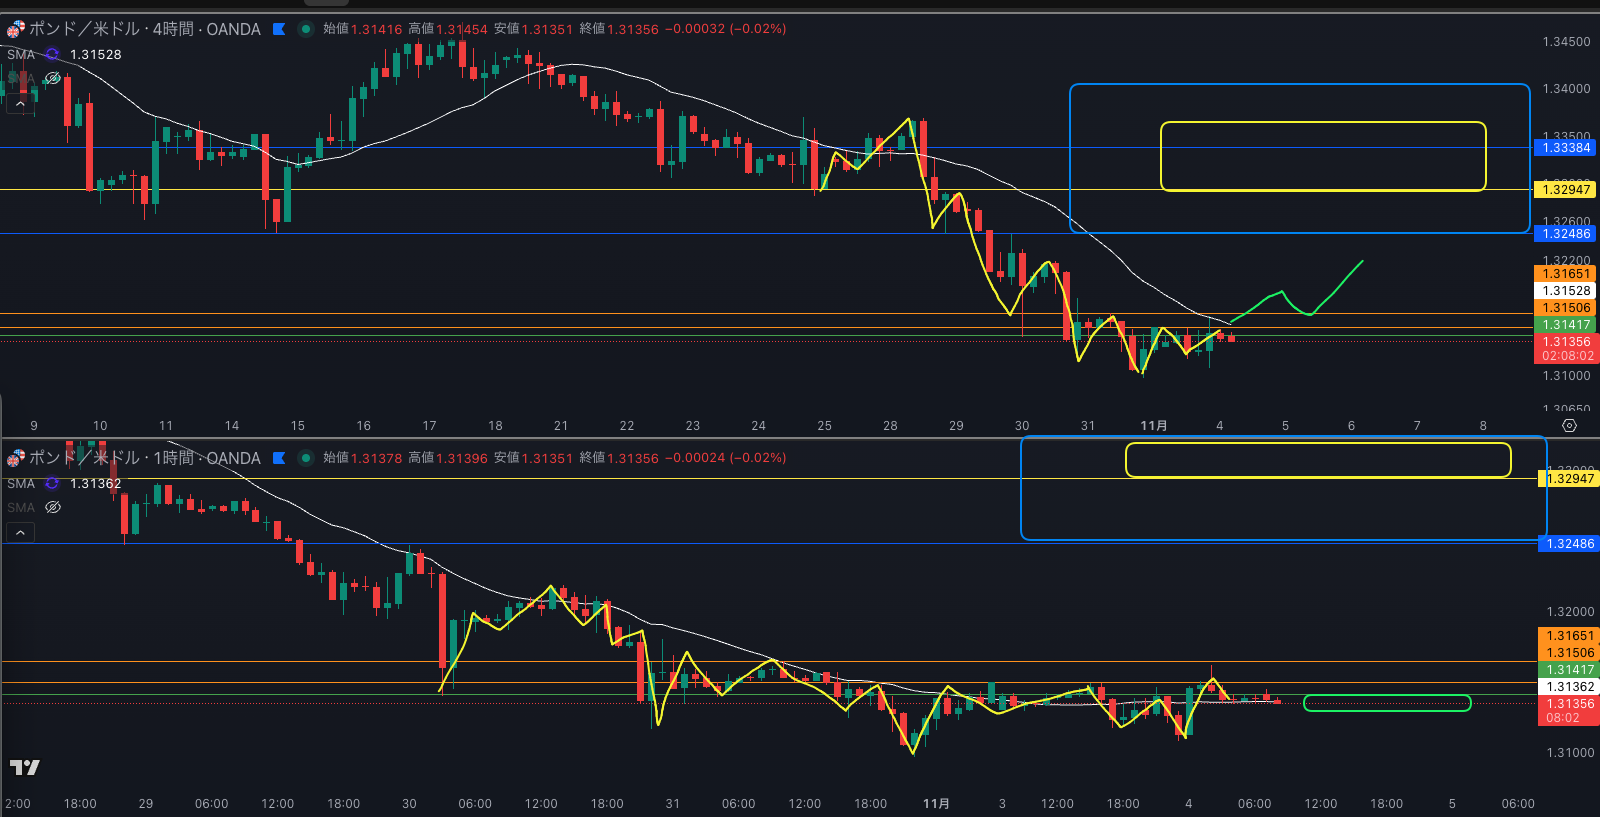Click the SMA loading icon on 4-hour chart
1600x817 pixels.
(x=52, y=54)
